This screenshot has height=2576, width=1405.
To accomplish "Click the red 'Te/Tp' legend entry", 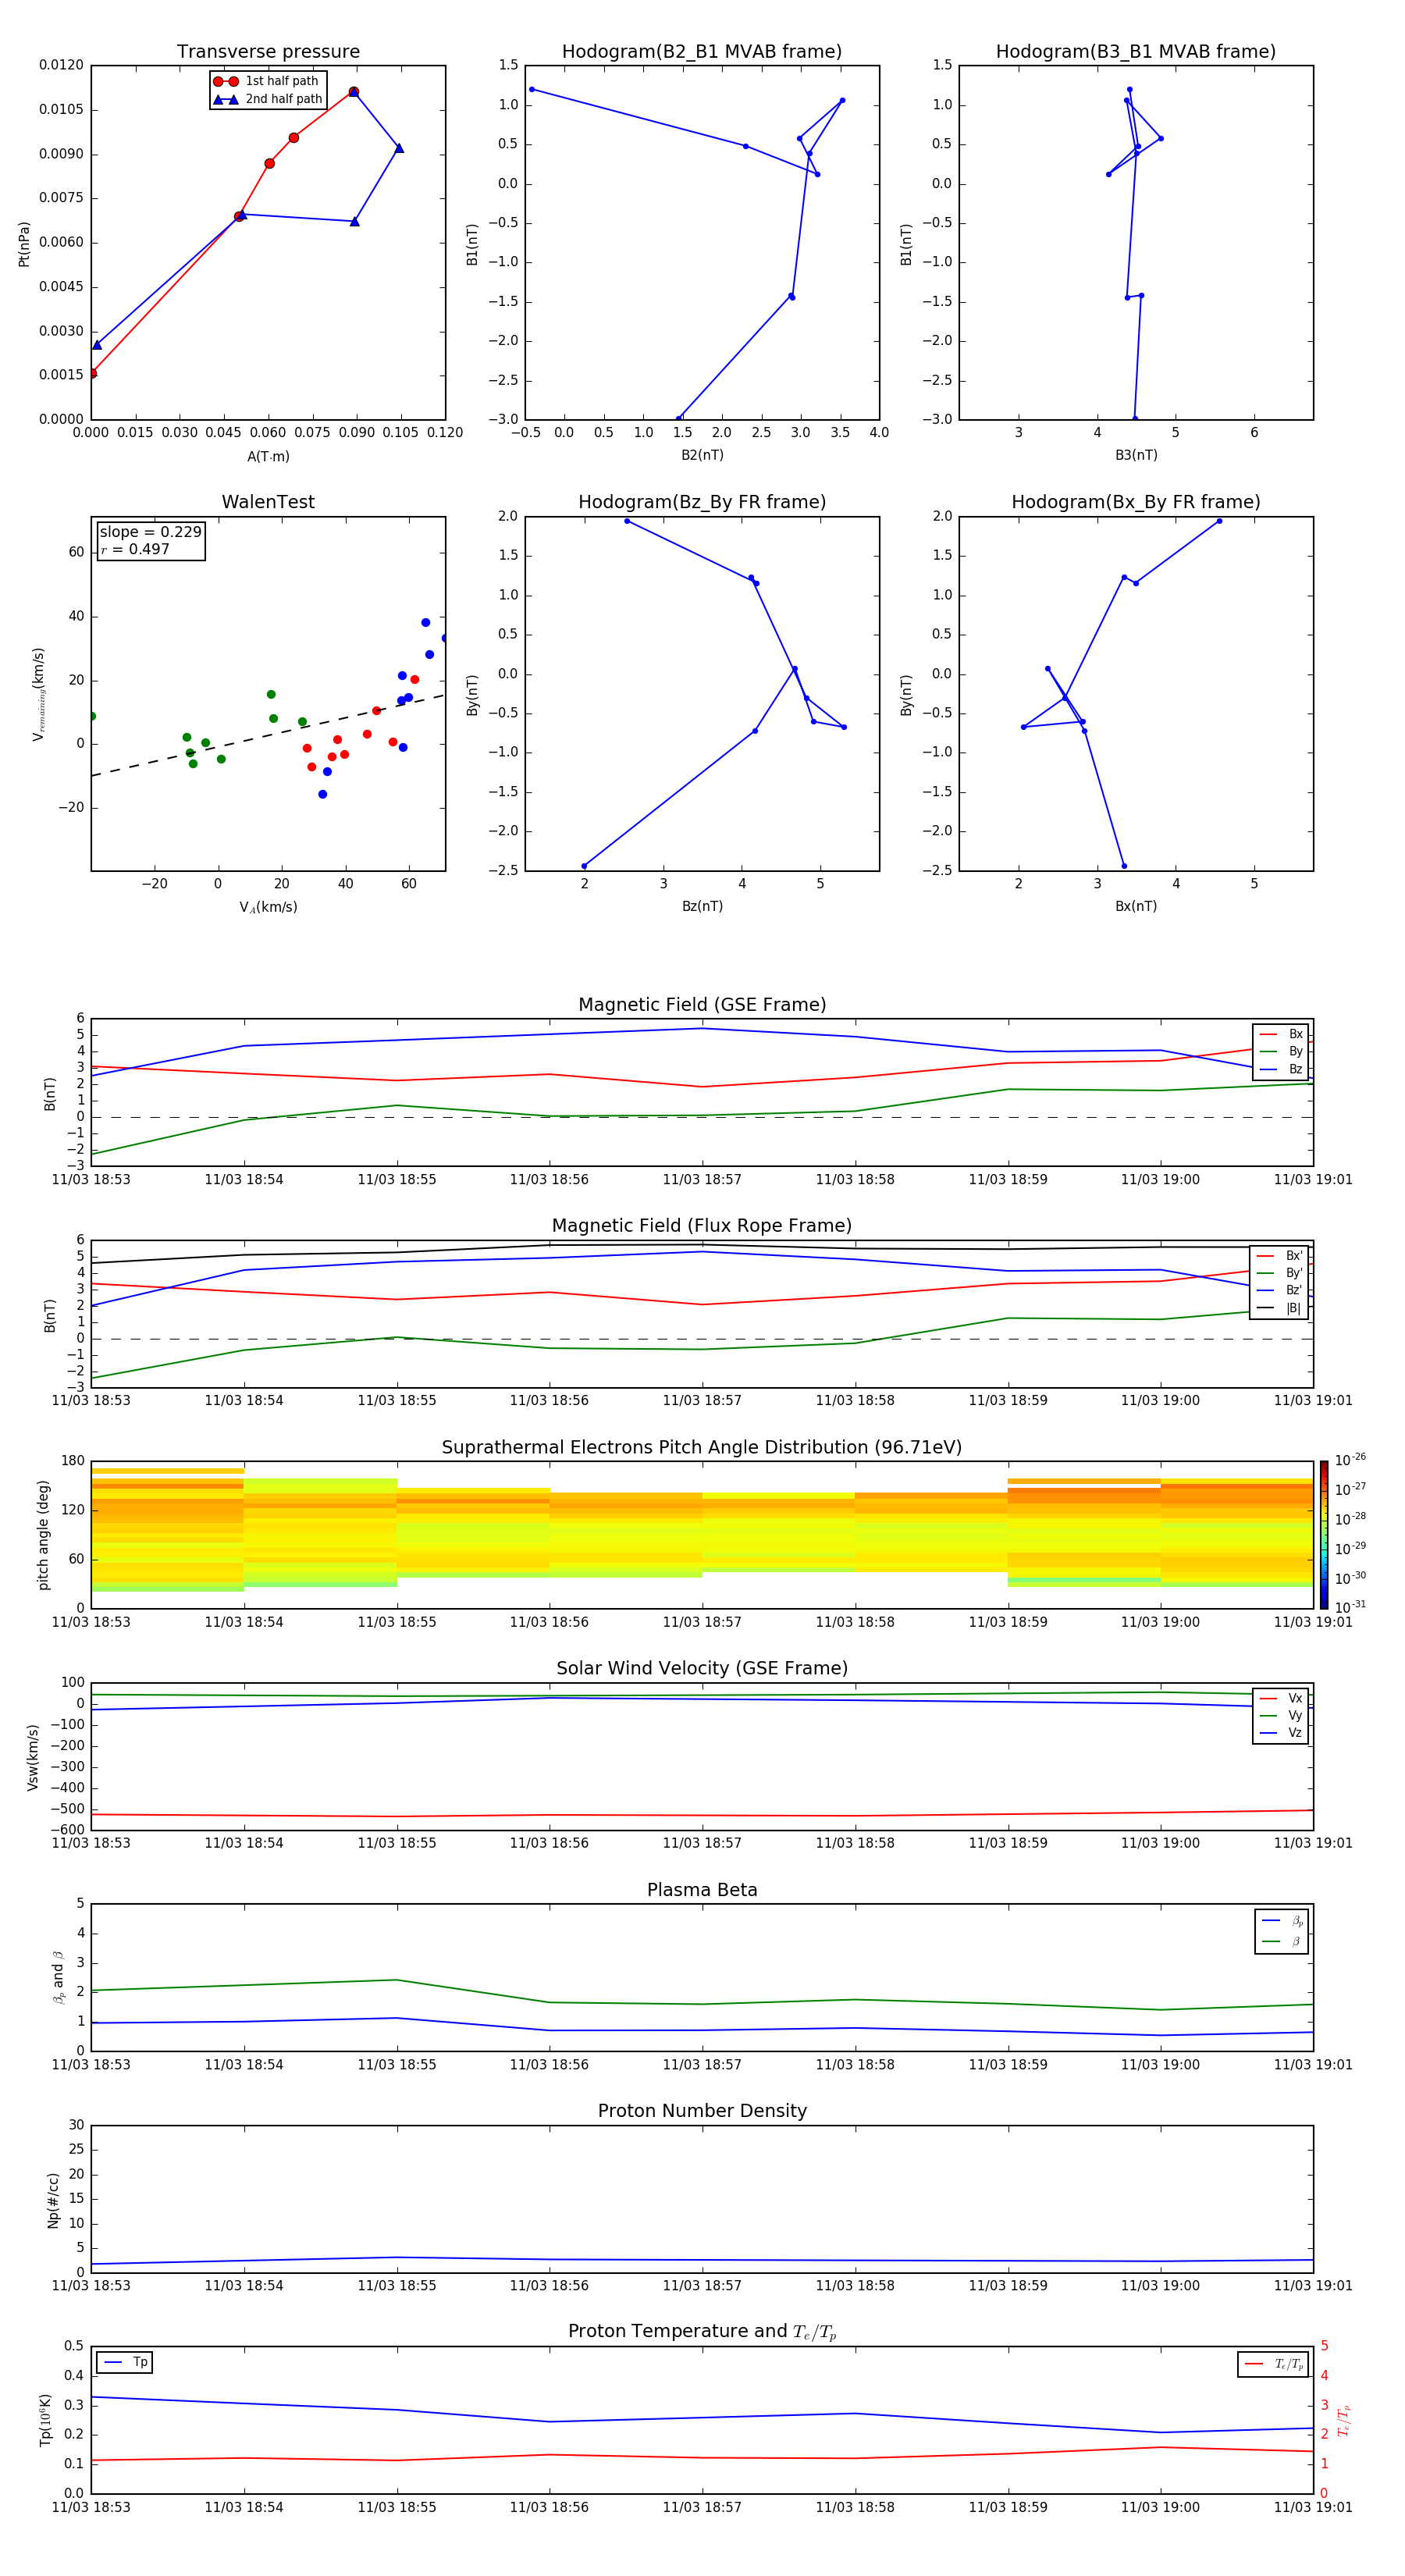I will tap(1274, 2365).
